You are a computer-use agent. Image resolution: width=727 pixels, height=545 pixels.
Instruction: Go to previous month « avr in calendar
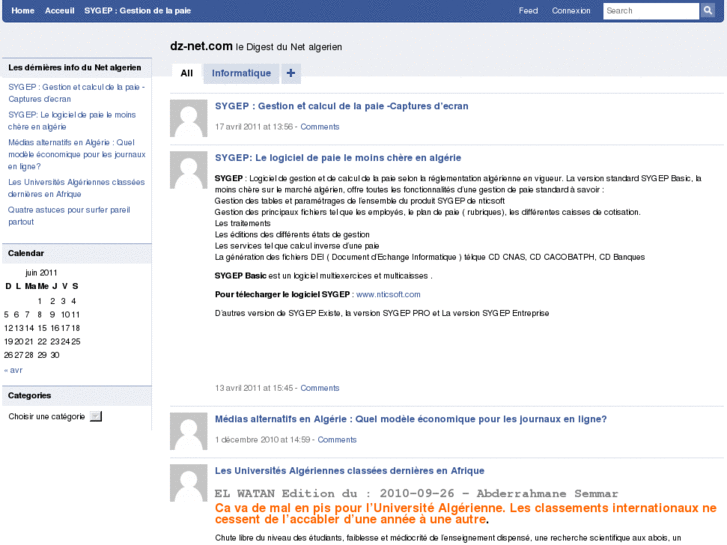pos(13,370)
